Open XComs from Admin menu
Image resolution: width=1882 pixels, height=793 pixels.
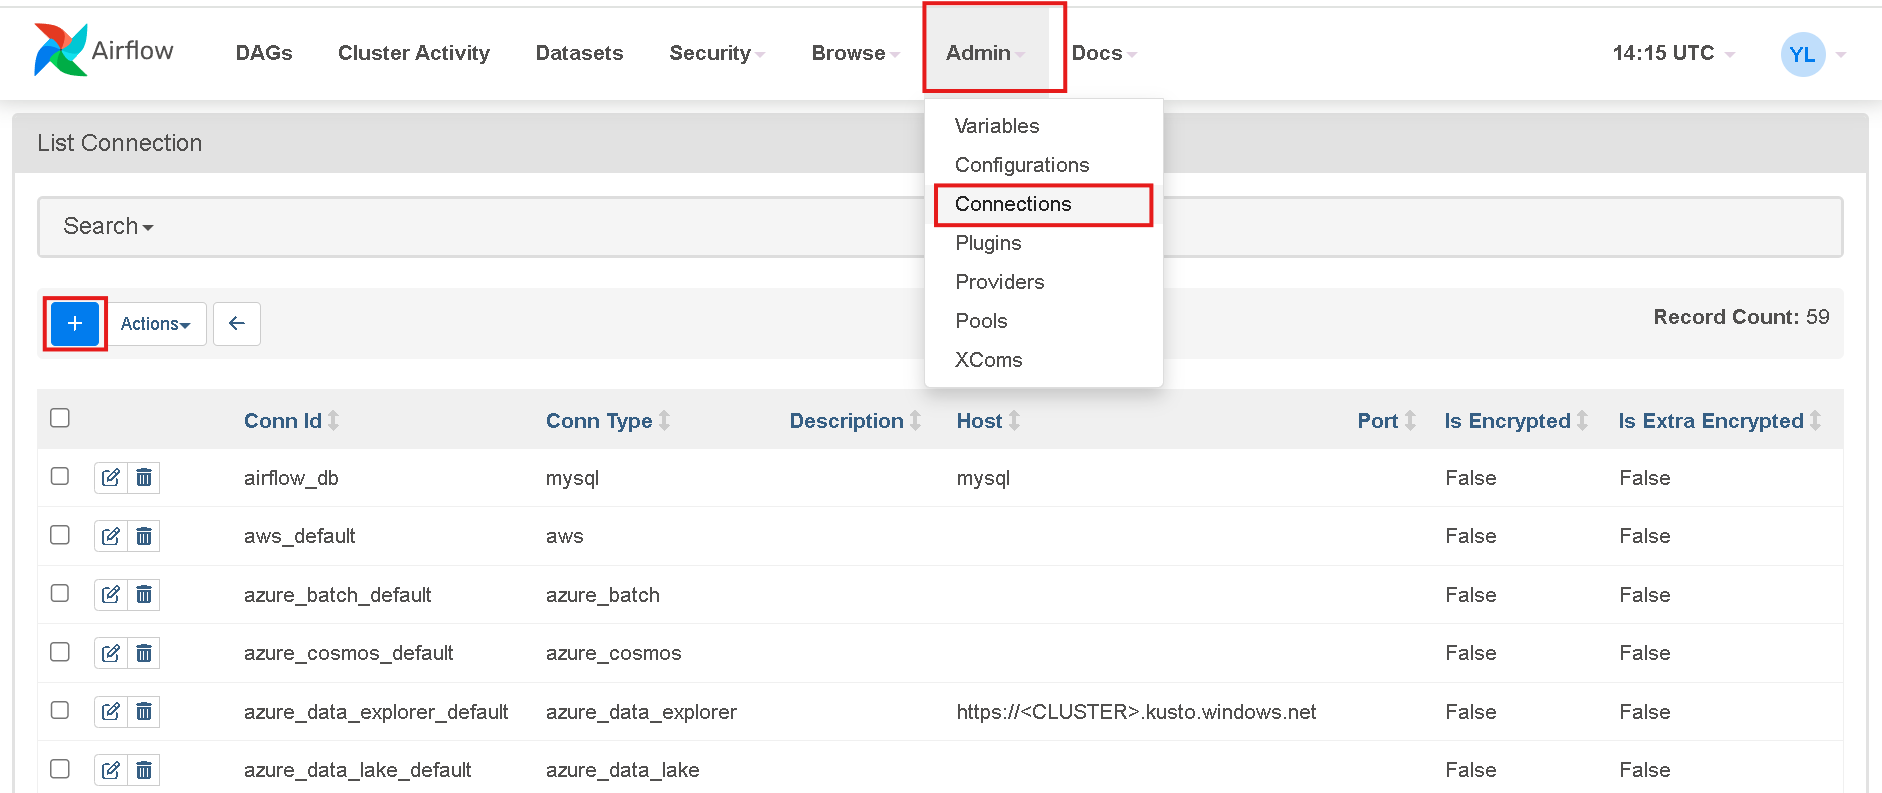coord(988,360)
